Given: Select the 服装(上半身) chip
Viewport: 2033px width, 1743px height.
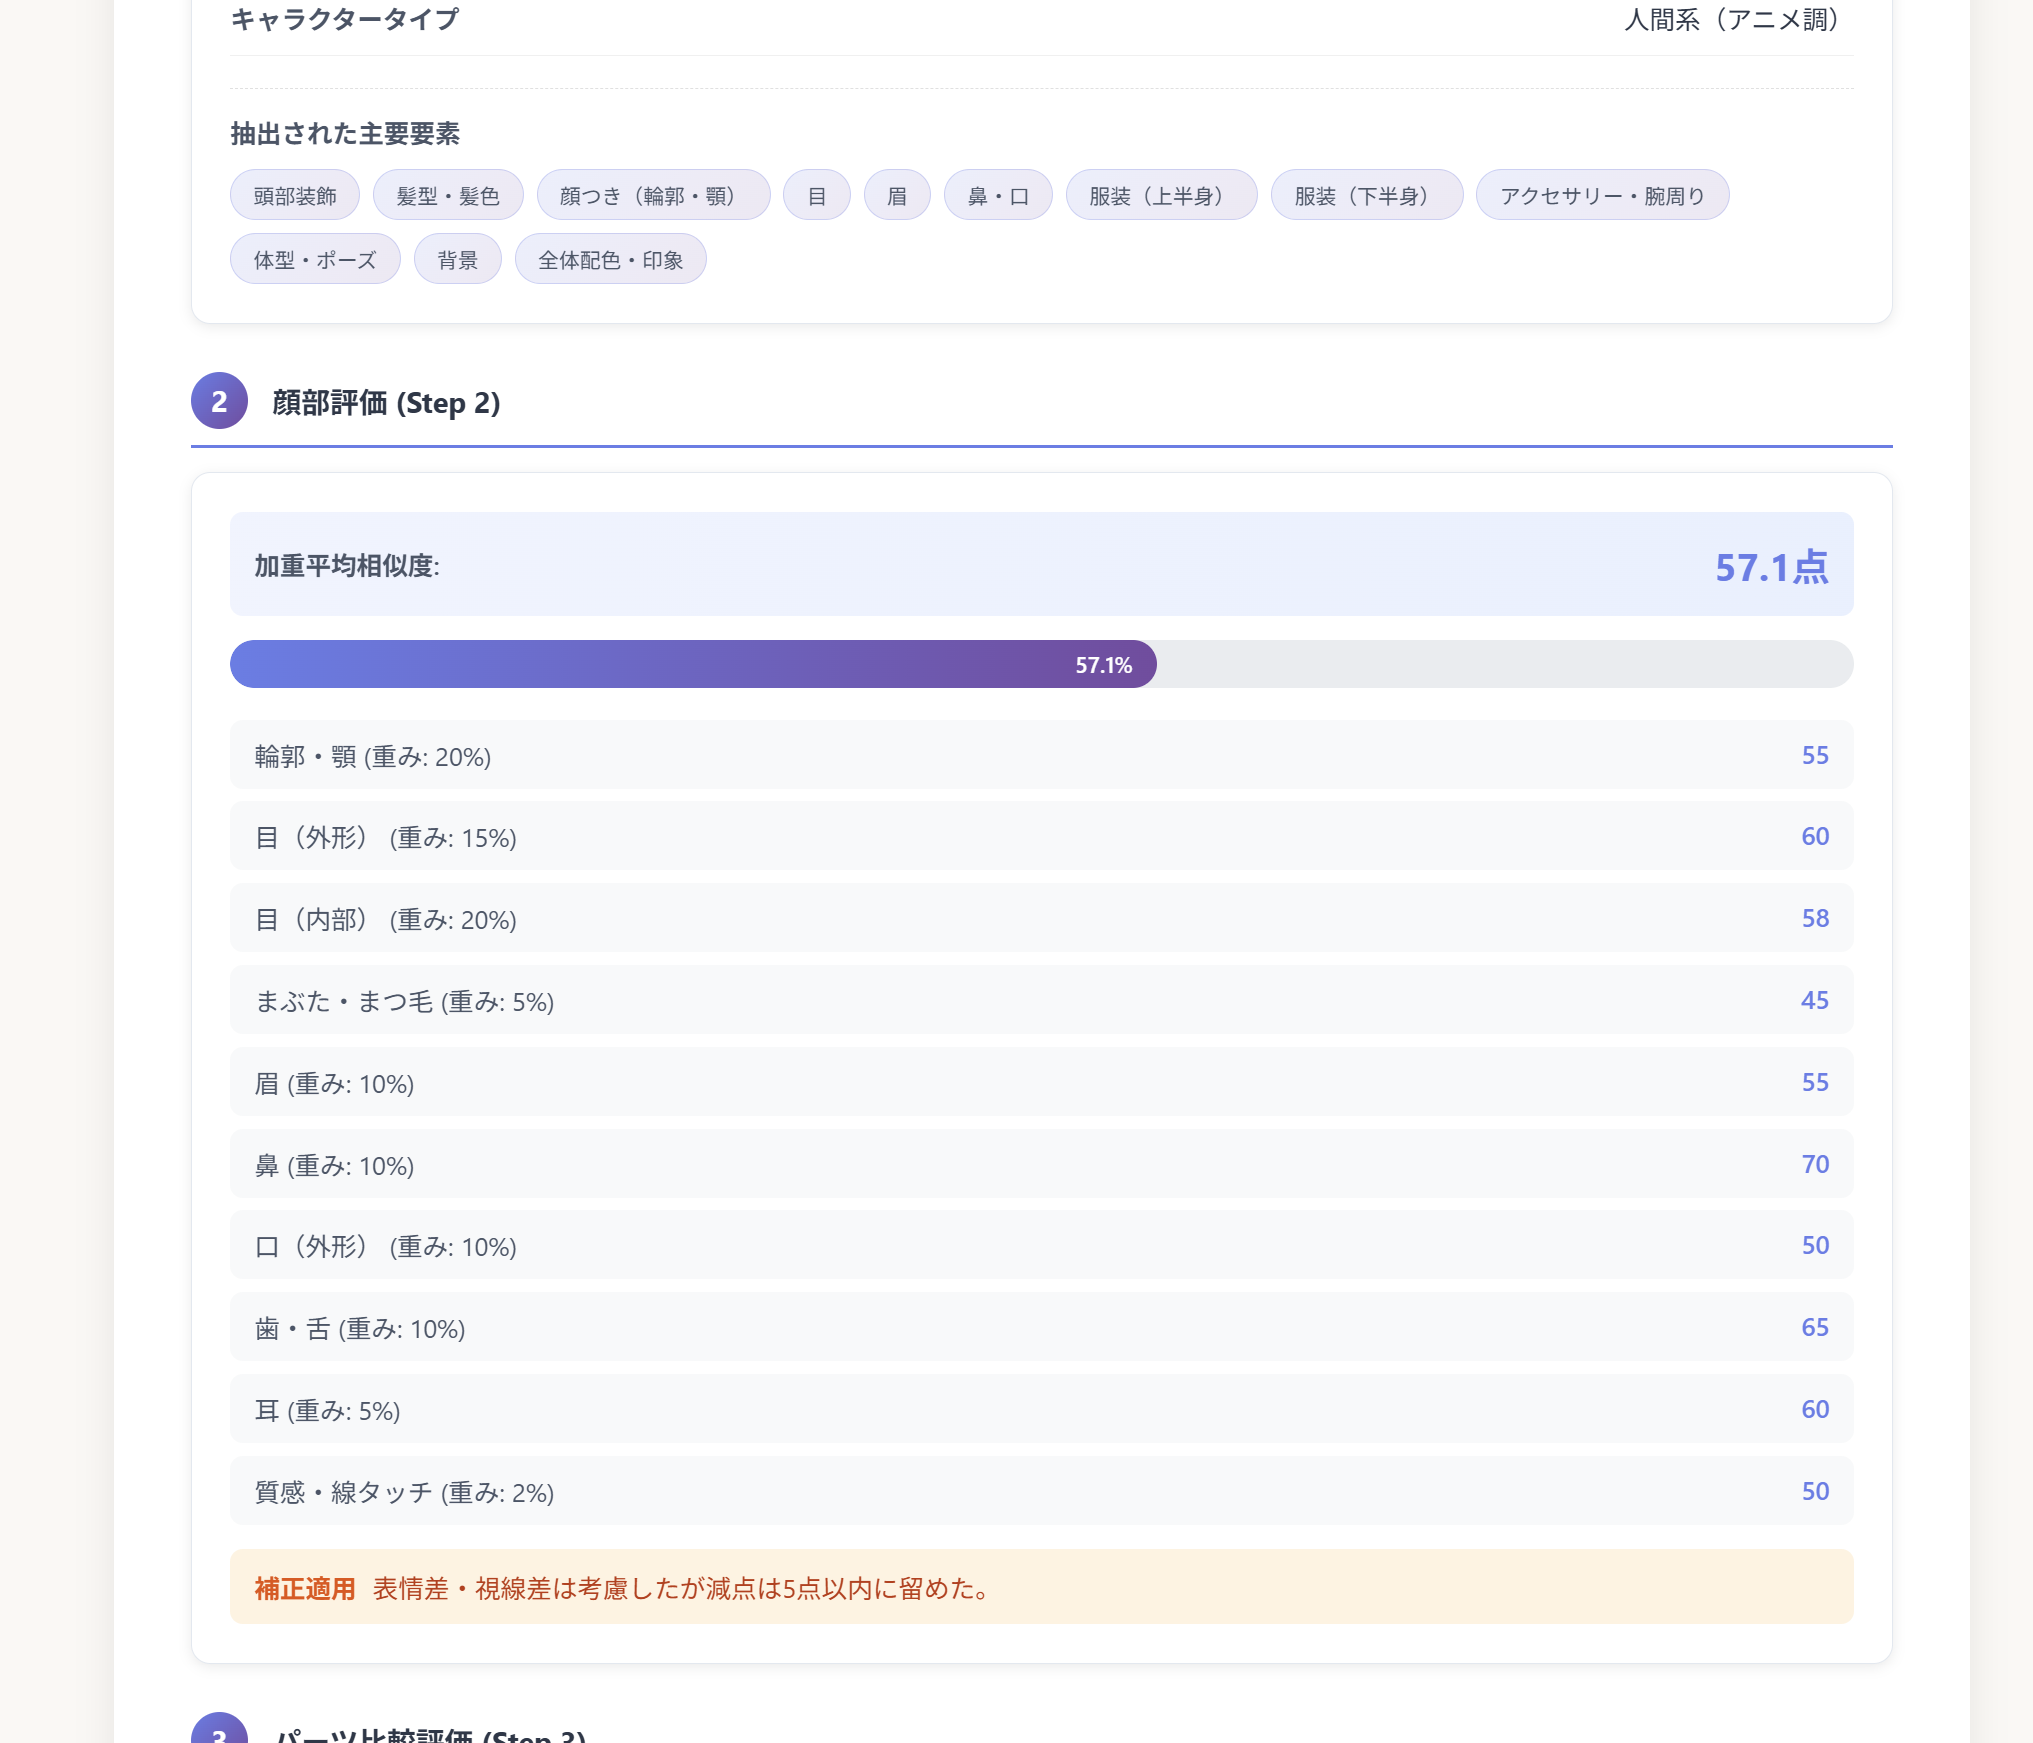Looking at the screenshot, I should (x=1160, y=195).
